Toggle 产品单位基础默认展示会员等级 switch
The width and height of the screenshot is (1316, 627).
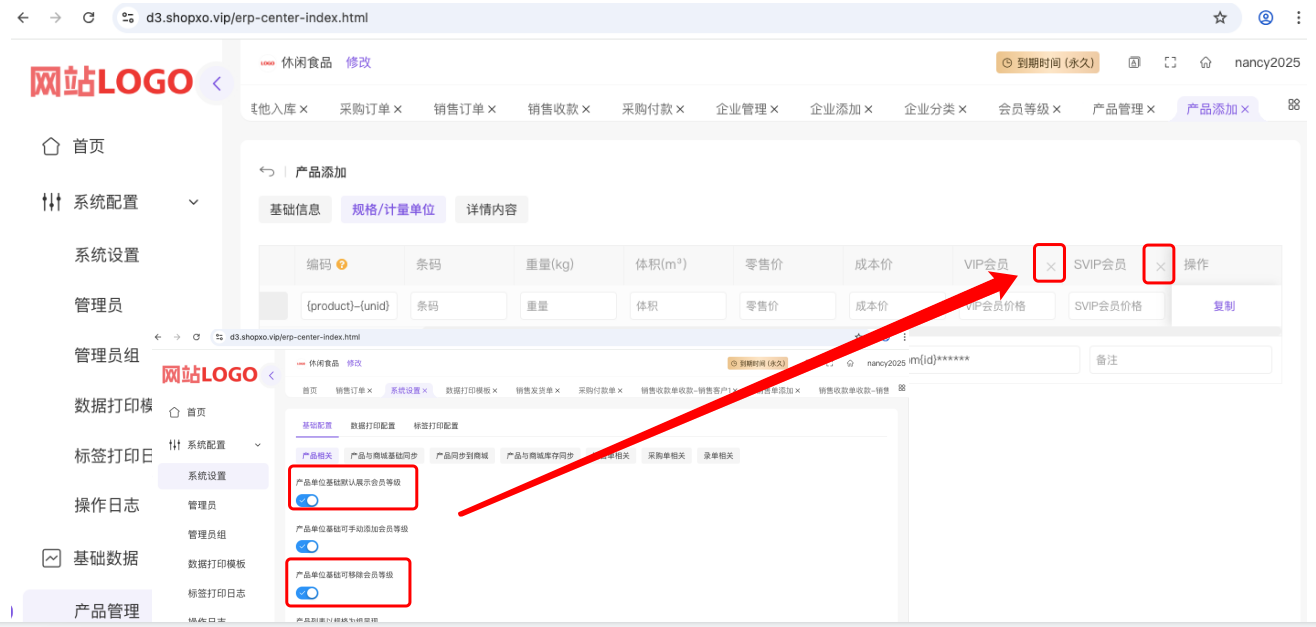pos(307,500)
